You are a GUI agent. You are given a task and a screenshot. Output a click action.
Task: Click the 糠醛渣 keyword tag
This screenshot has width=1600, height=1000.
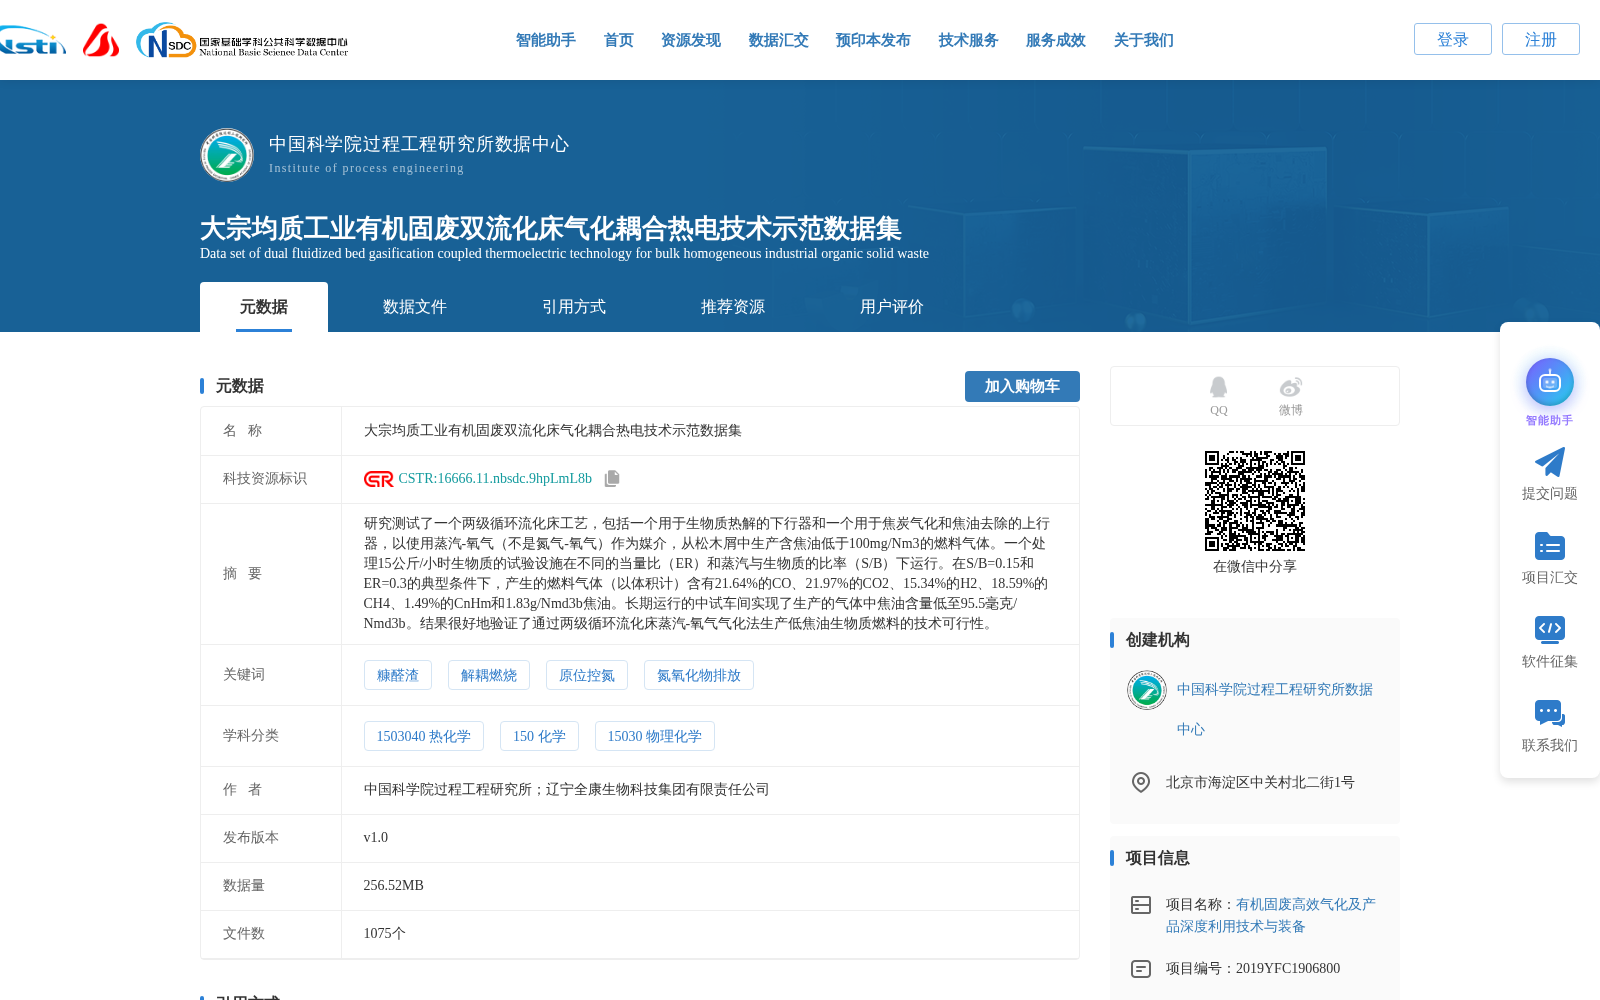(x=398, y=675)
